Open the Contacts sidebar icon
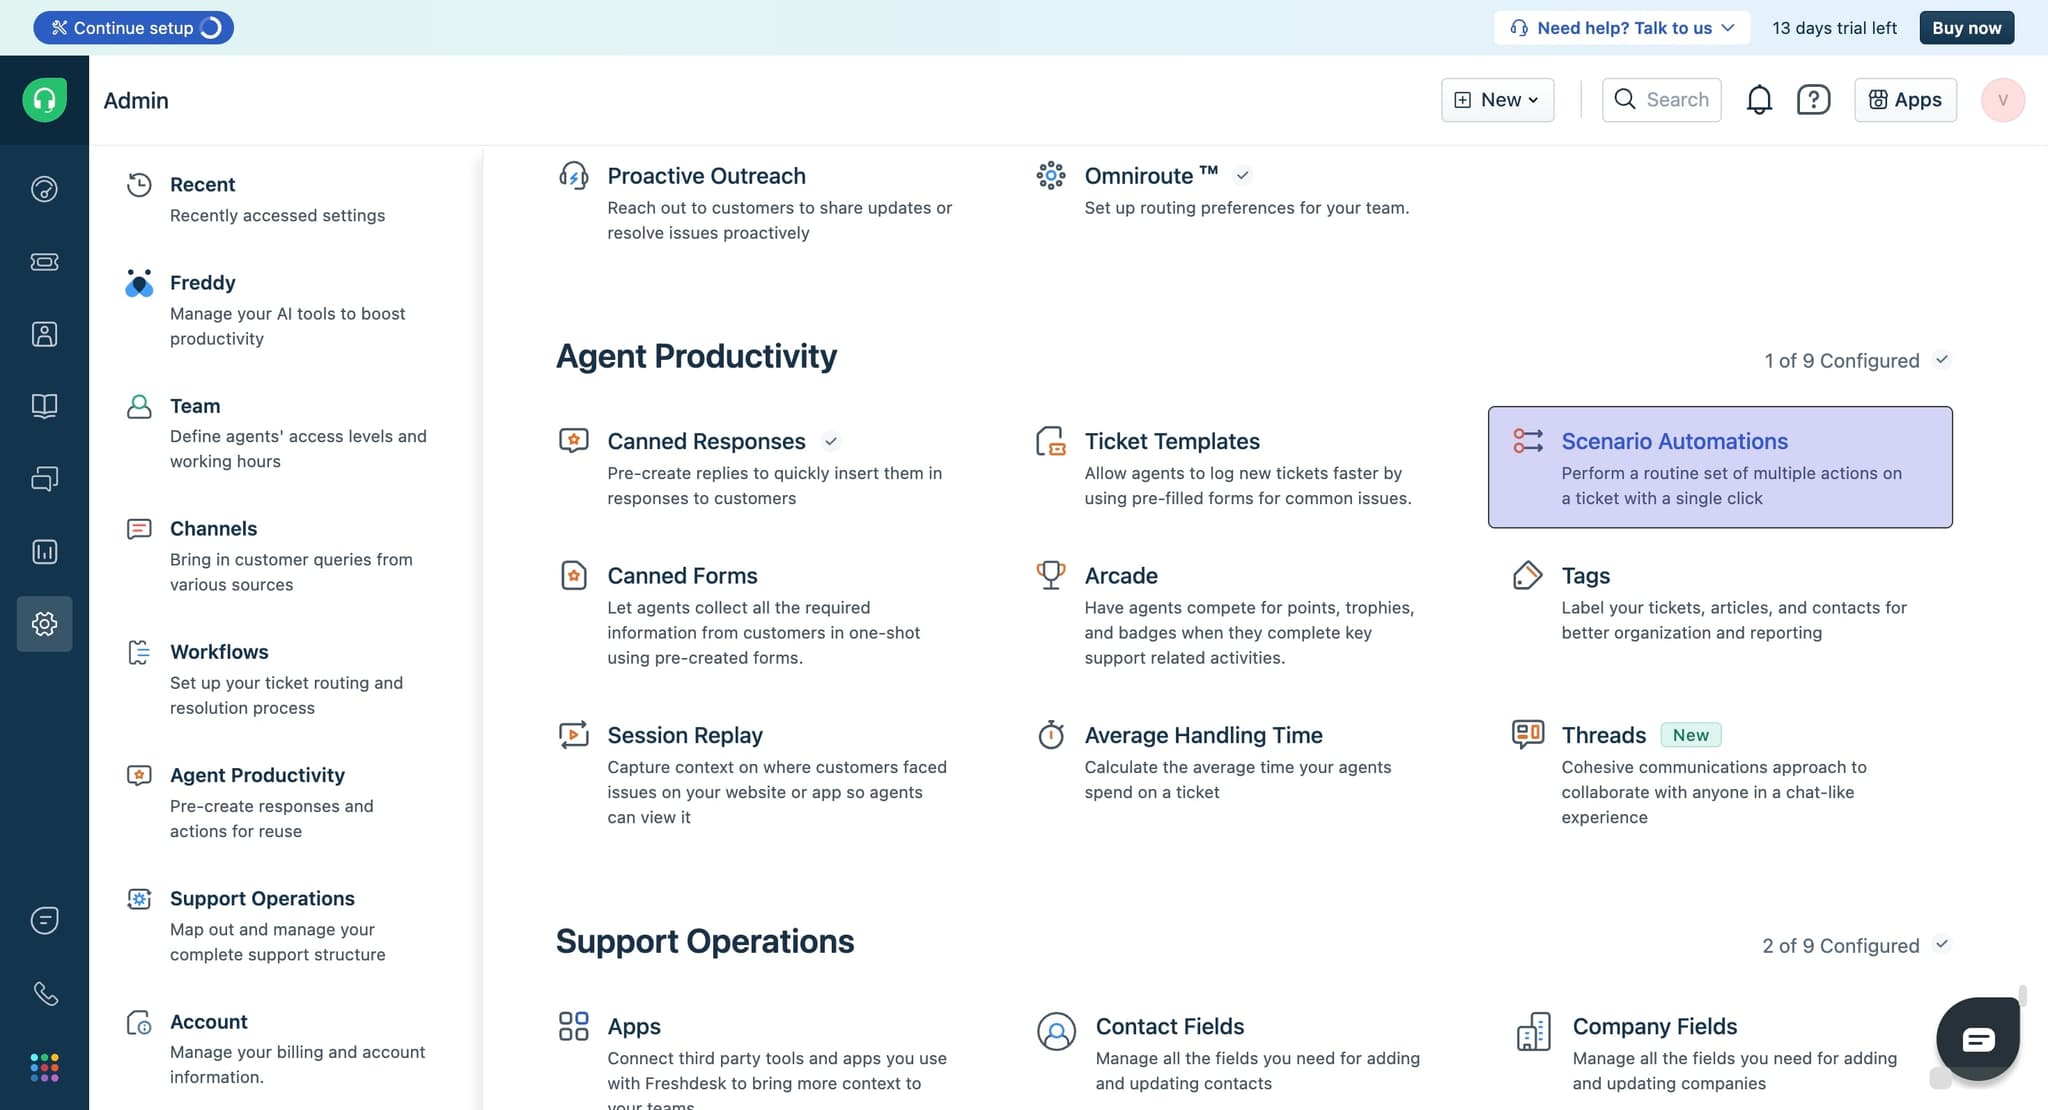Image resolution: width=2048 pixels, height=1110 pixels. tap(44, 334)
